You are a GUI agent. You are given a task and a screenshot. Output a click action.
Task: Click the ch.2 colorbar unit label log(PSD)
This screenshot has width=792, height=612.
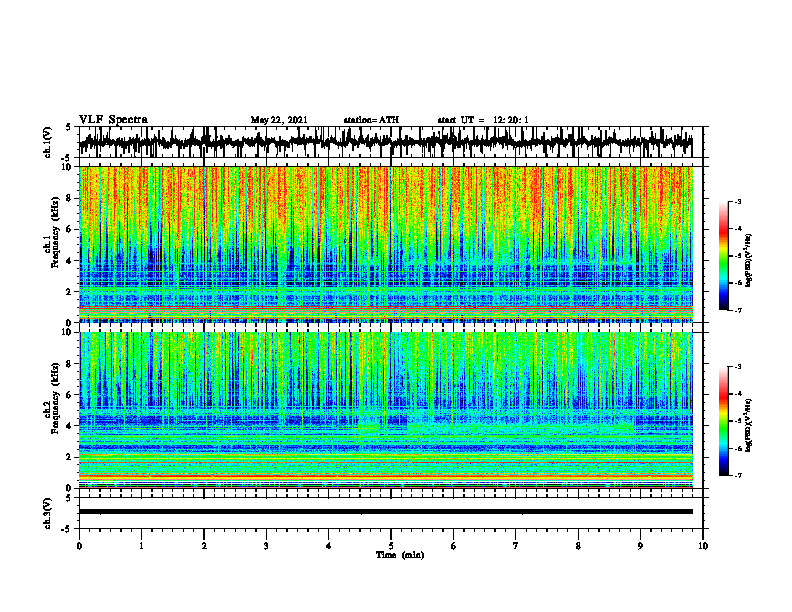click(749, 424)
